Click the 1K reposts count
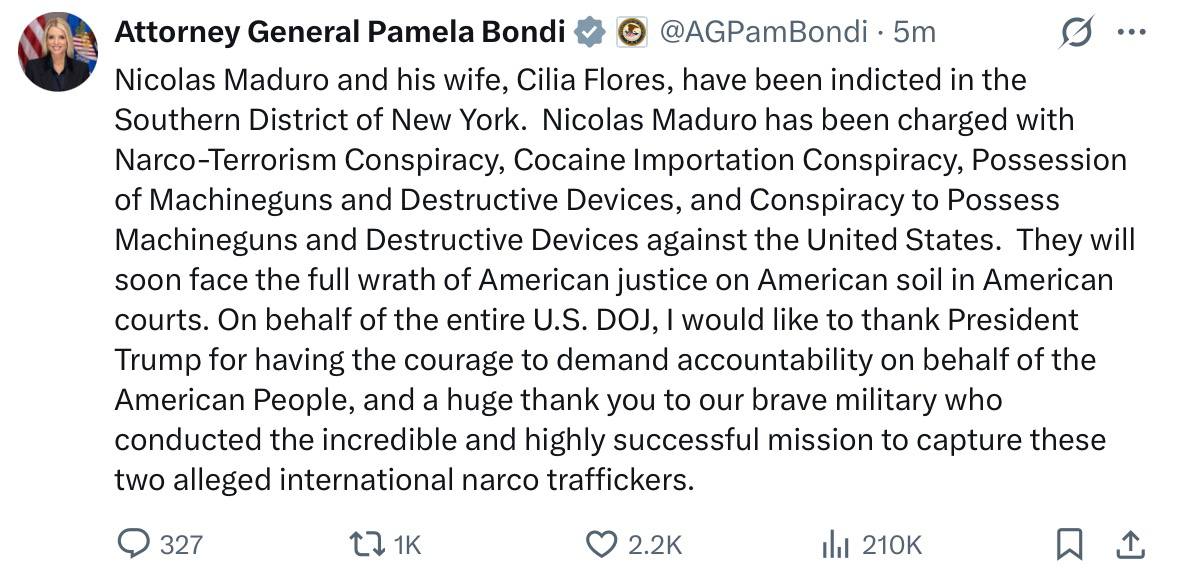 [x=407, y=544]
